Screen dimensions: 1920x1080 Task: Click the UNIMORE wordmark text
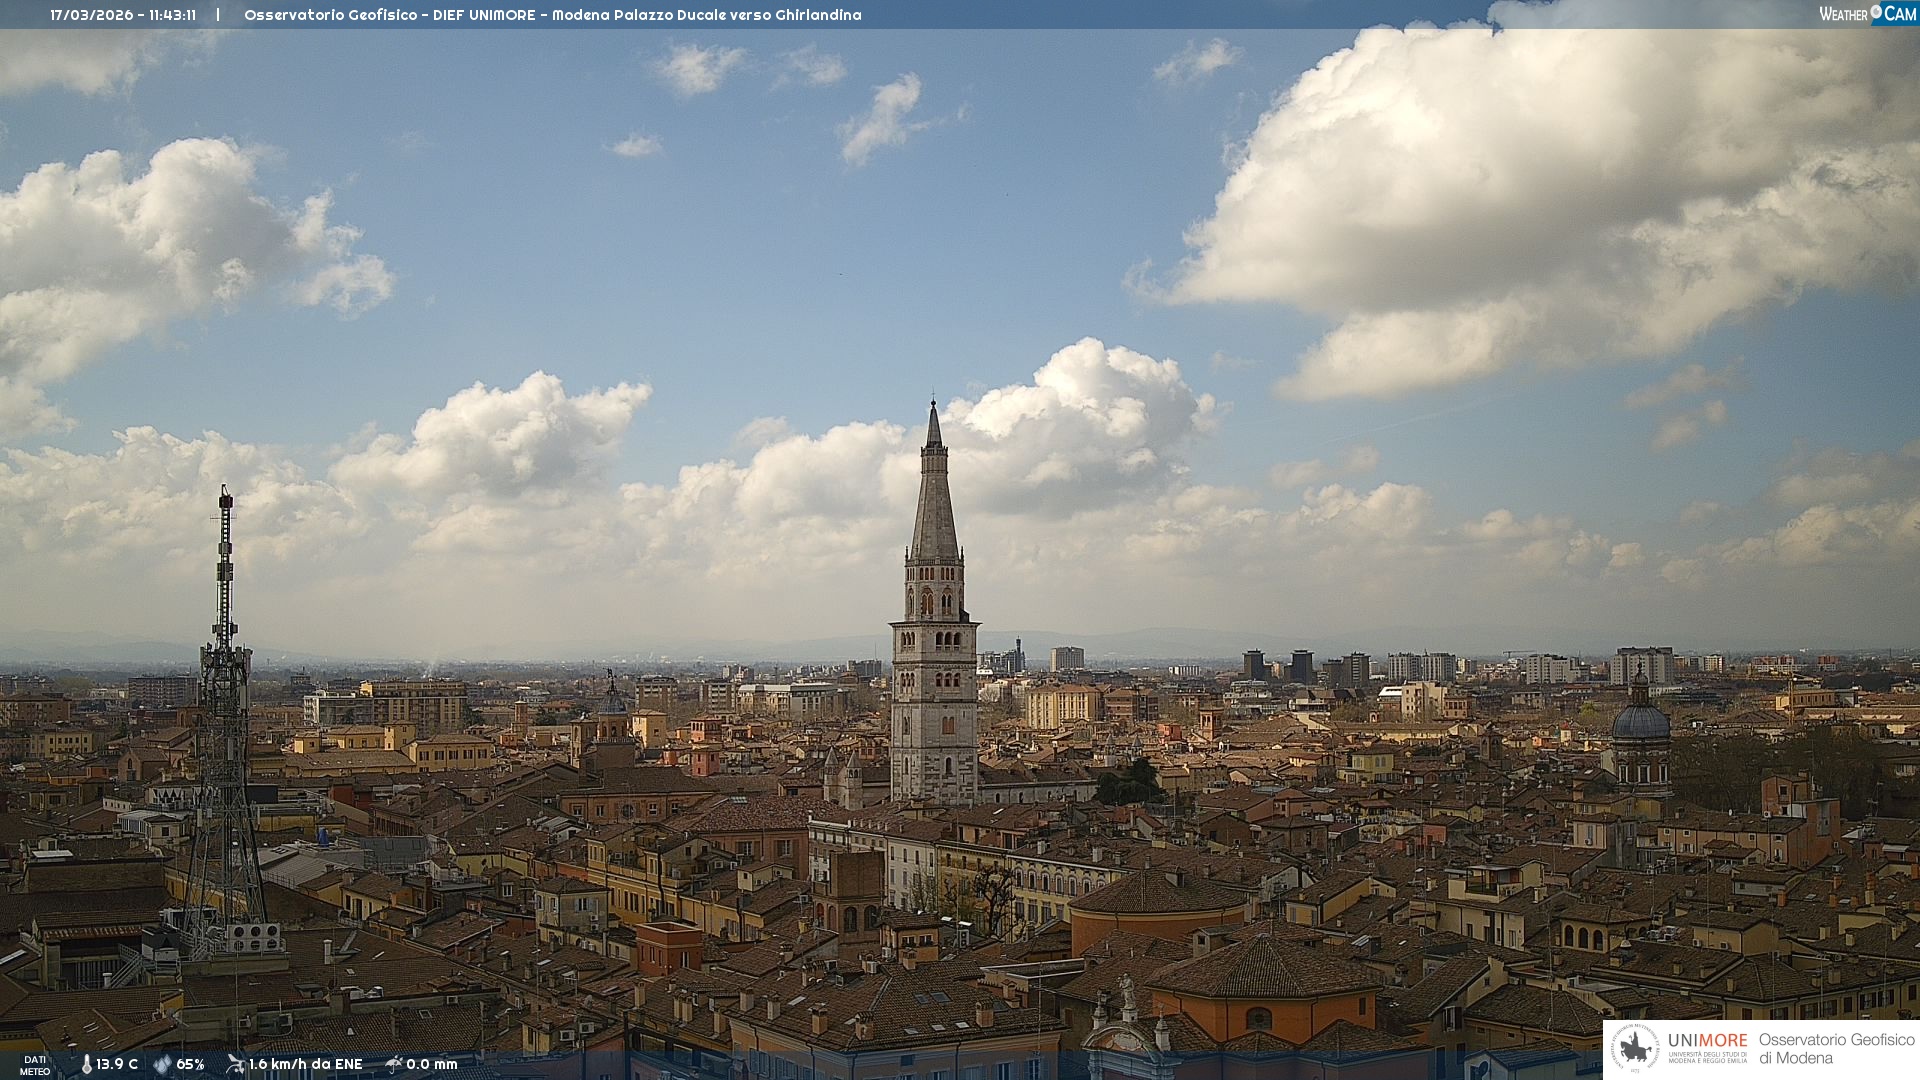pos(1707,1040)
